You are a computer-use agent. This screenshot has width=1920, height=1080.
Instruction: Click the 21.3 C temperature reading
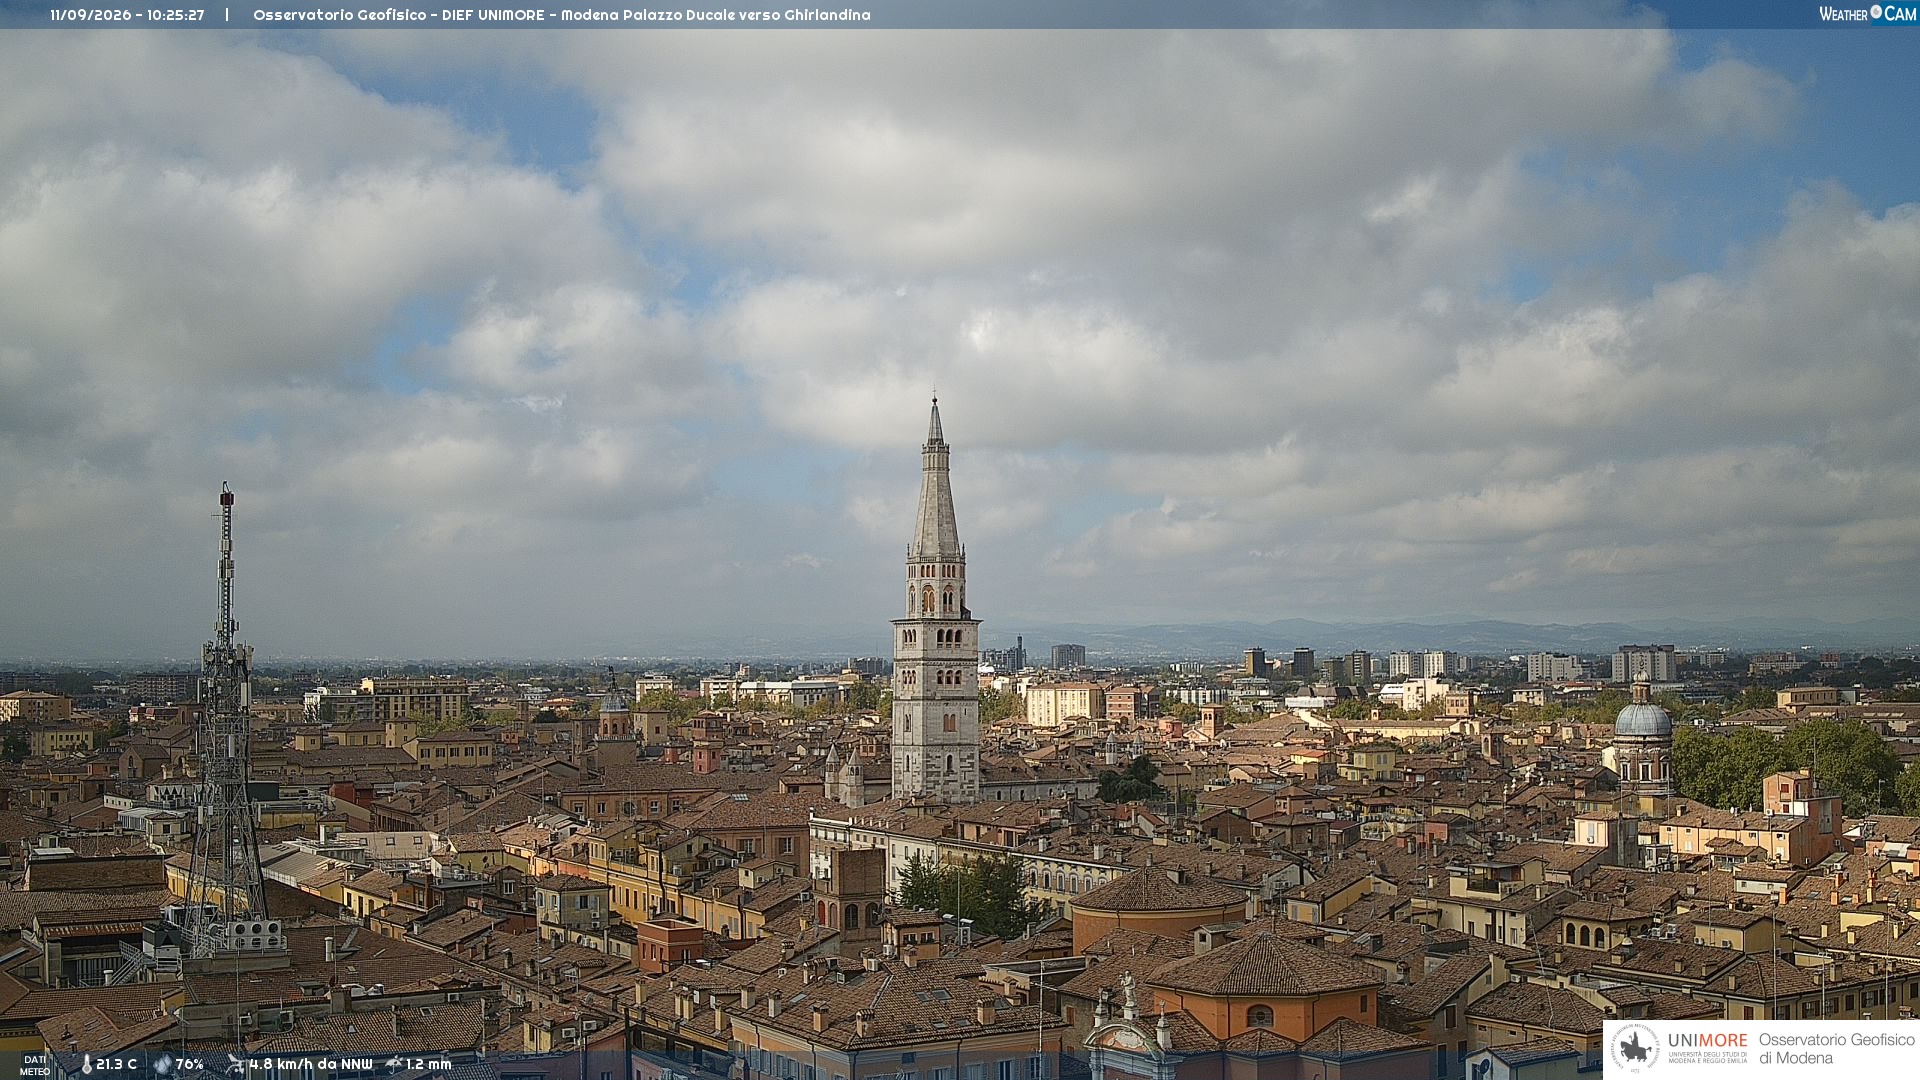[117, 1065]
